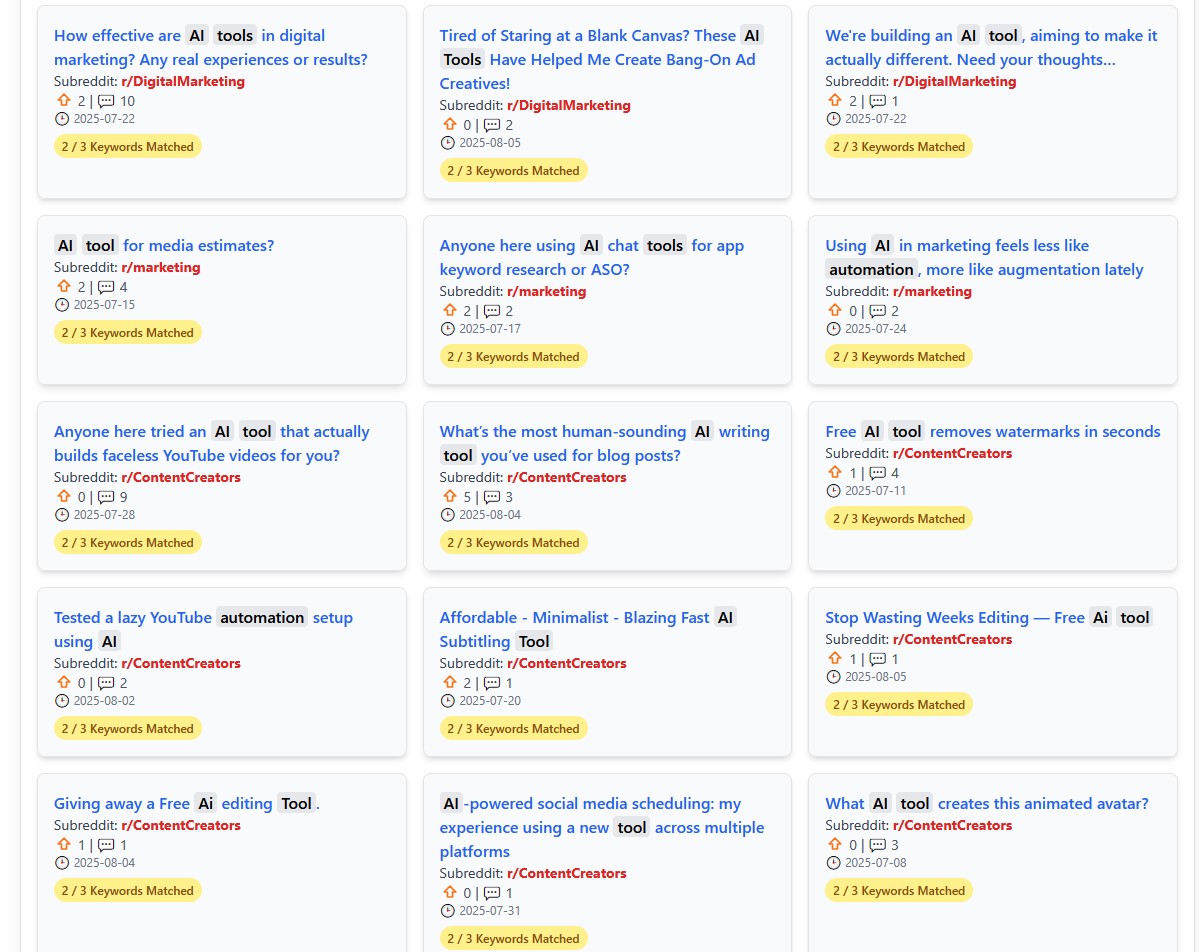Click comment bubble on the AI Subtitling Tool card
The height and width of the screenshot is (952, 1199).
(x=492, y=683)
